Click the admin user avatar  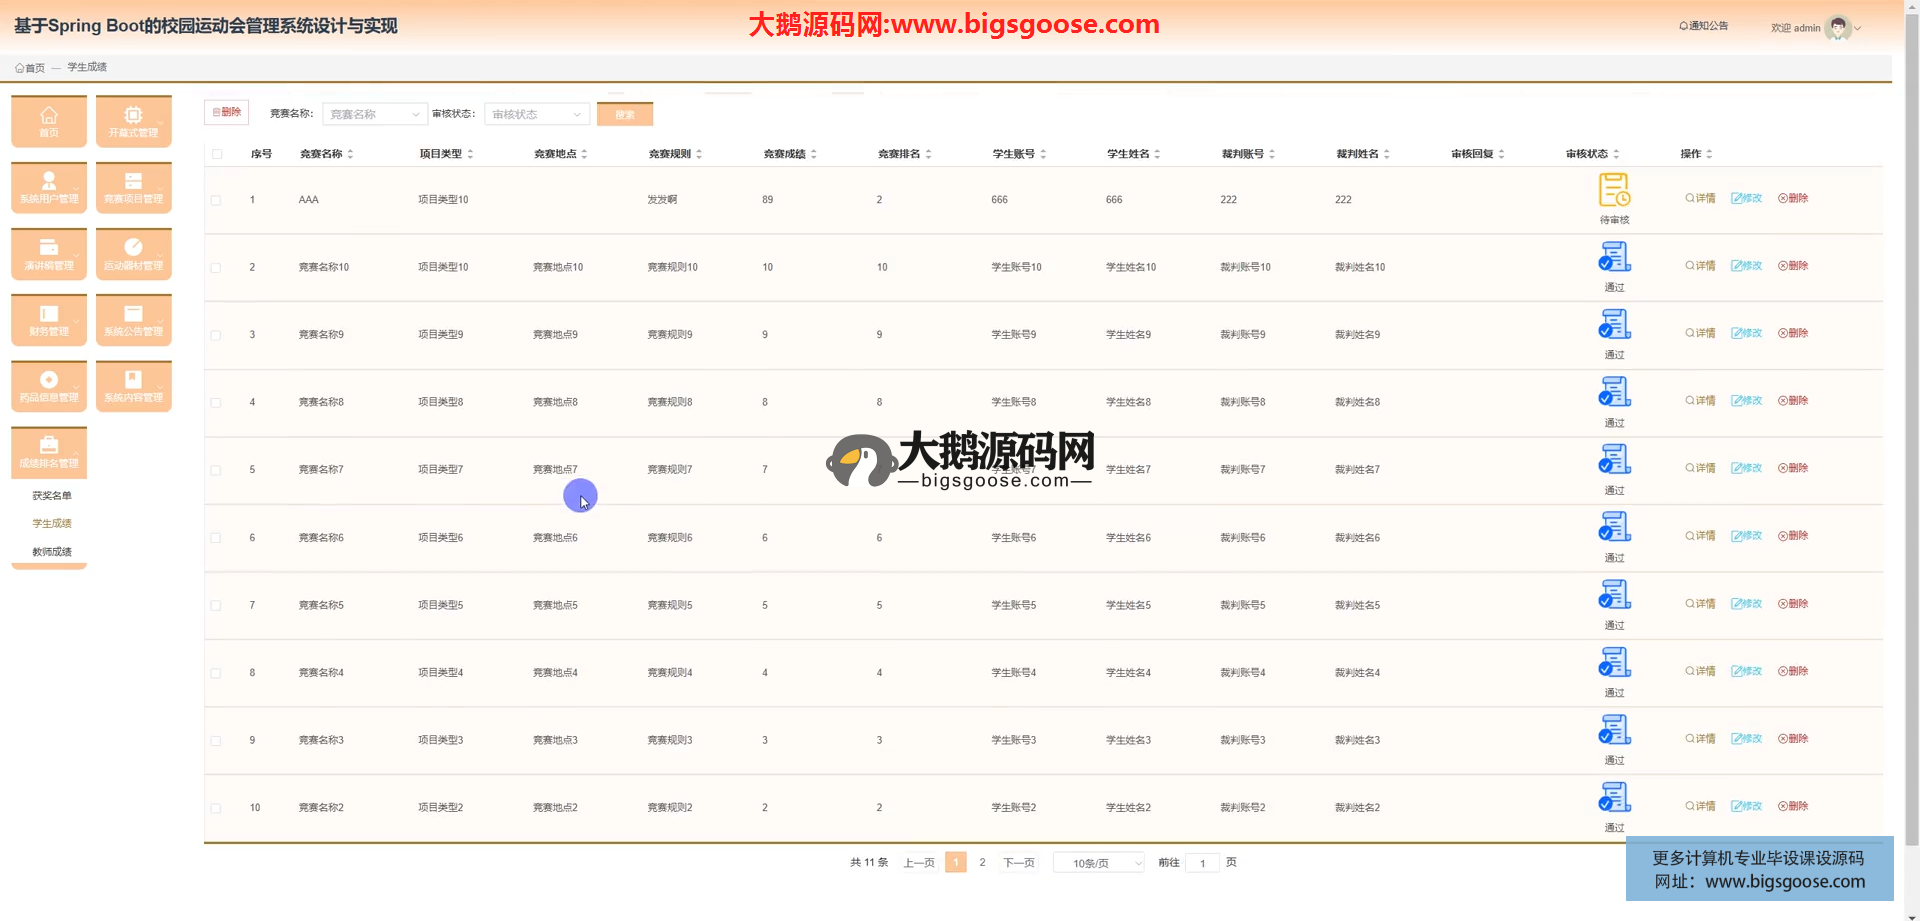pos(1837,28)
